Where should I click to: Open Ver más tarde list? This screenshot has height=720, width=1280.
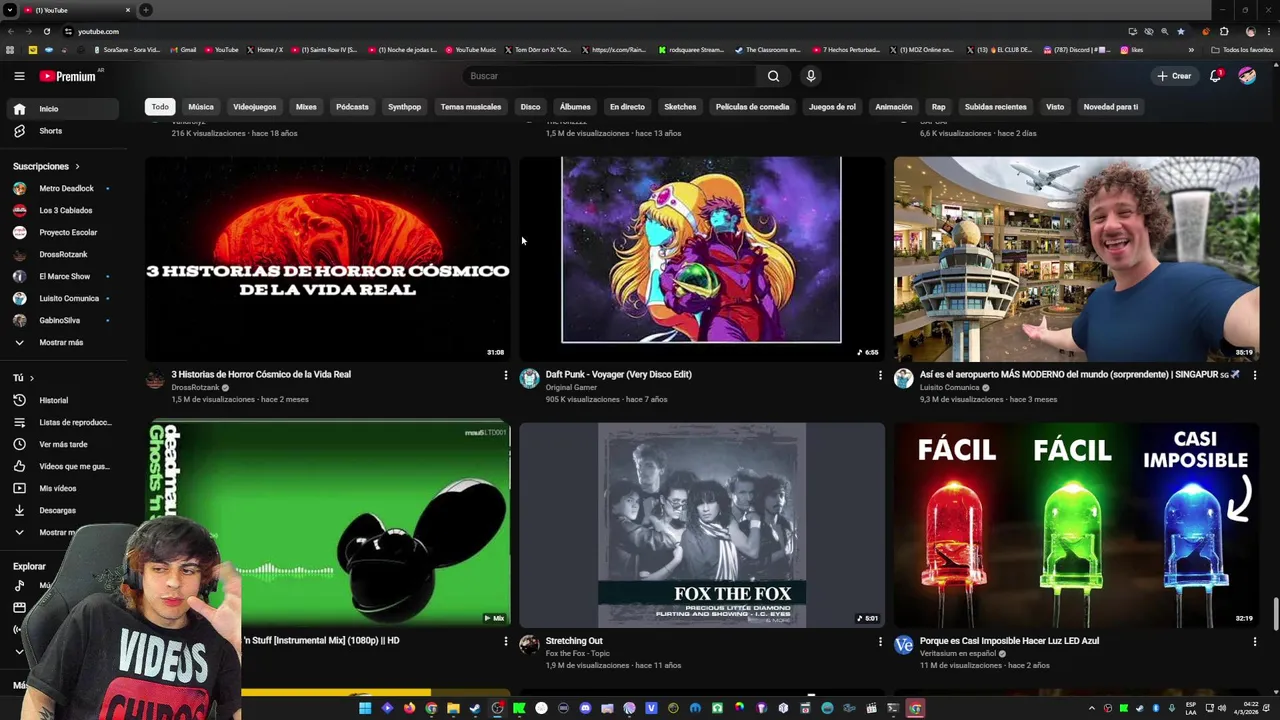(x=63, y=444)
